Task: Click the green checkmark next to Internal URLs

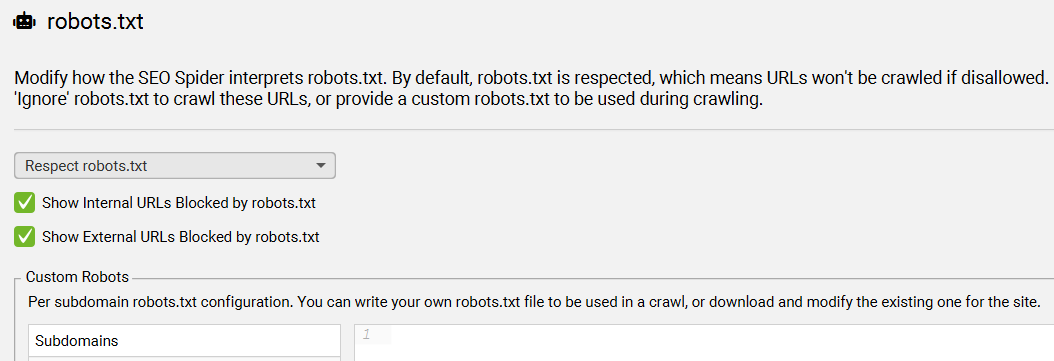Action: [25, 203]
